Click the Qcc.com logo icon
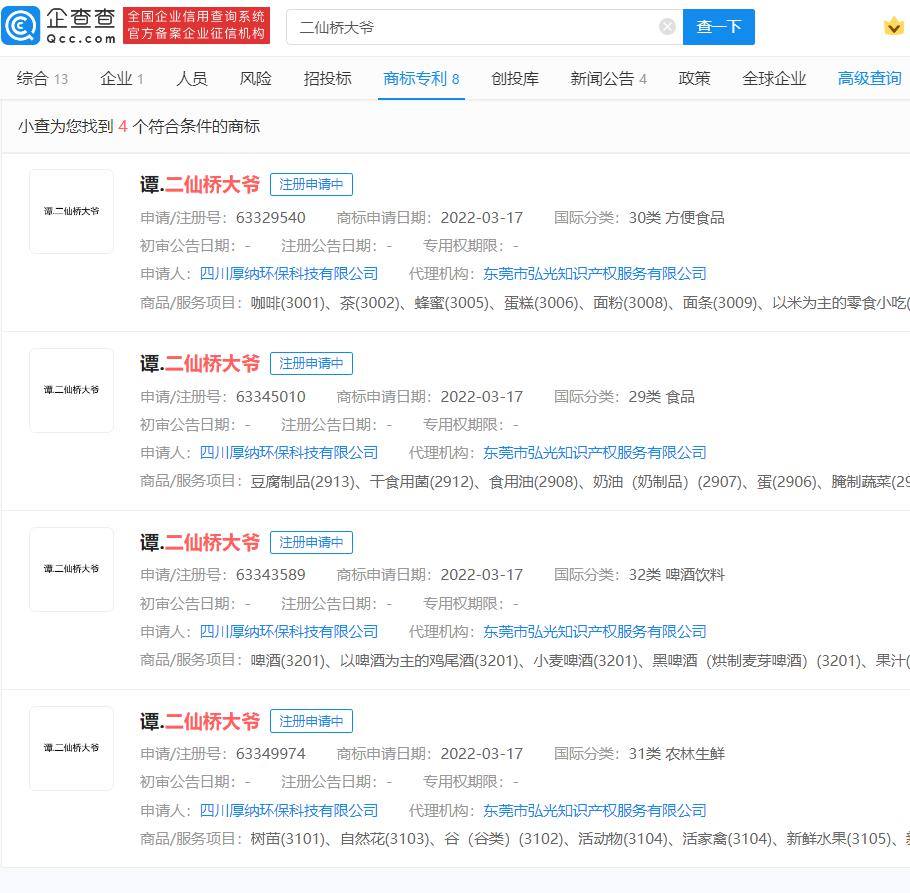The width and height of the screenshot is (910, 893). tap(21, 26)
